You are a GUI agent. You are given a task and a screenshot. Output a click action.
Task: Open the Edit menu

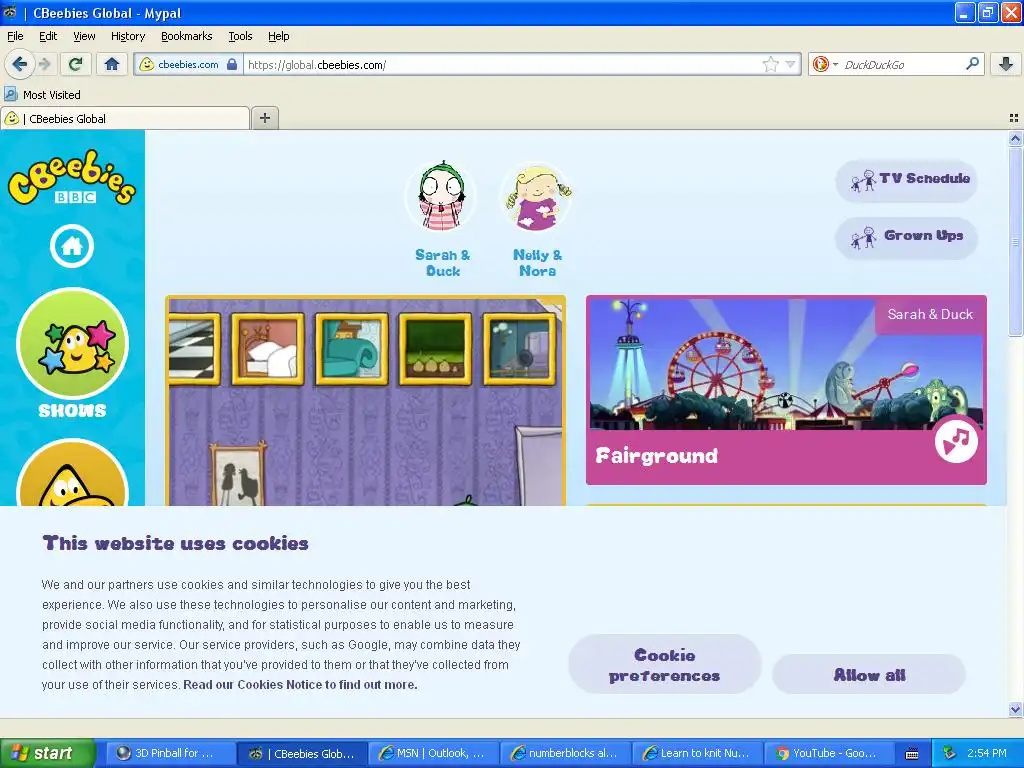[x=48, y=36]
